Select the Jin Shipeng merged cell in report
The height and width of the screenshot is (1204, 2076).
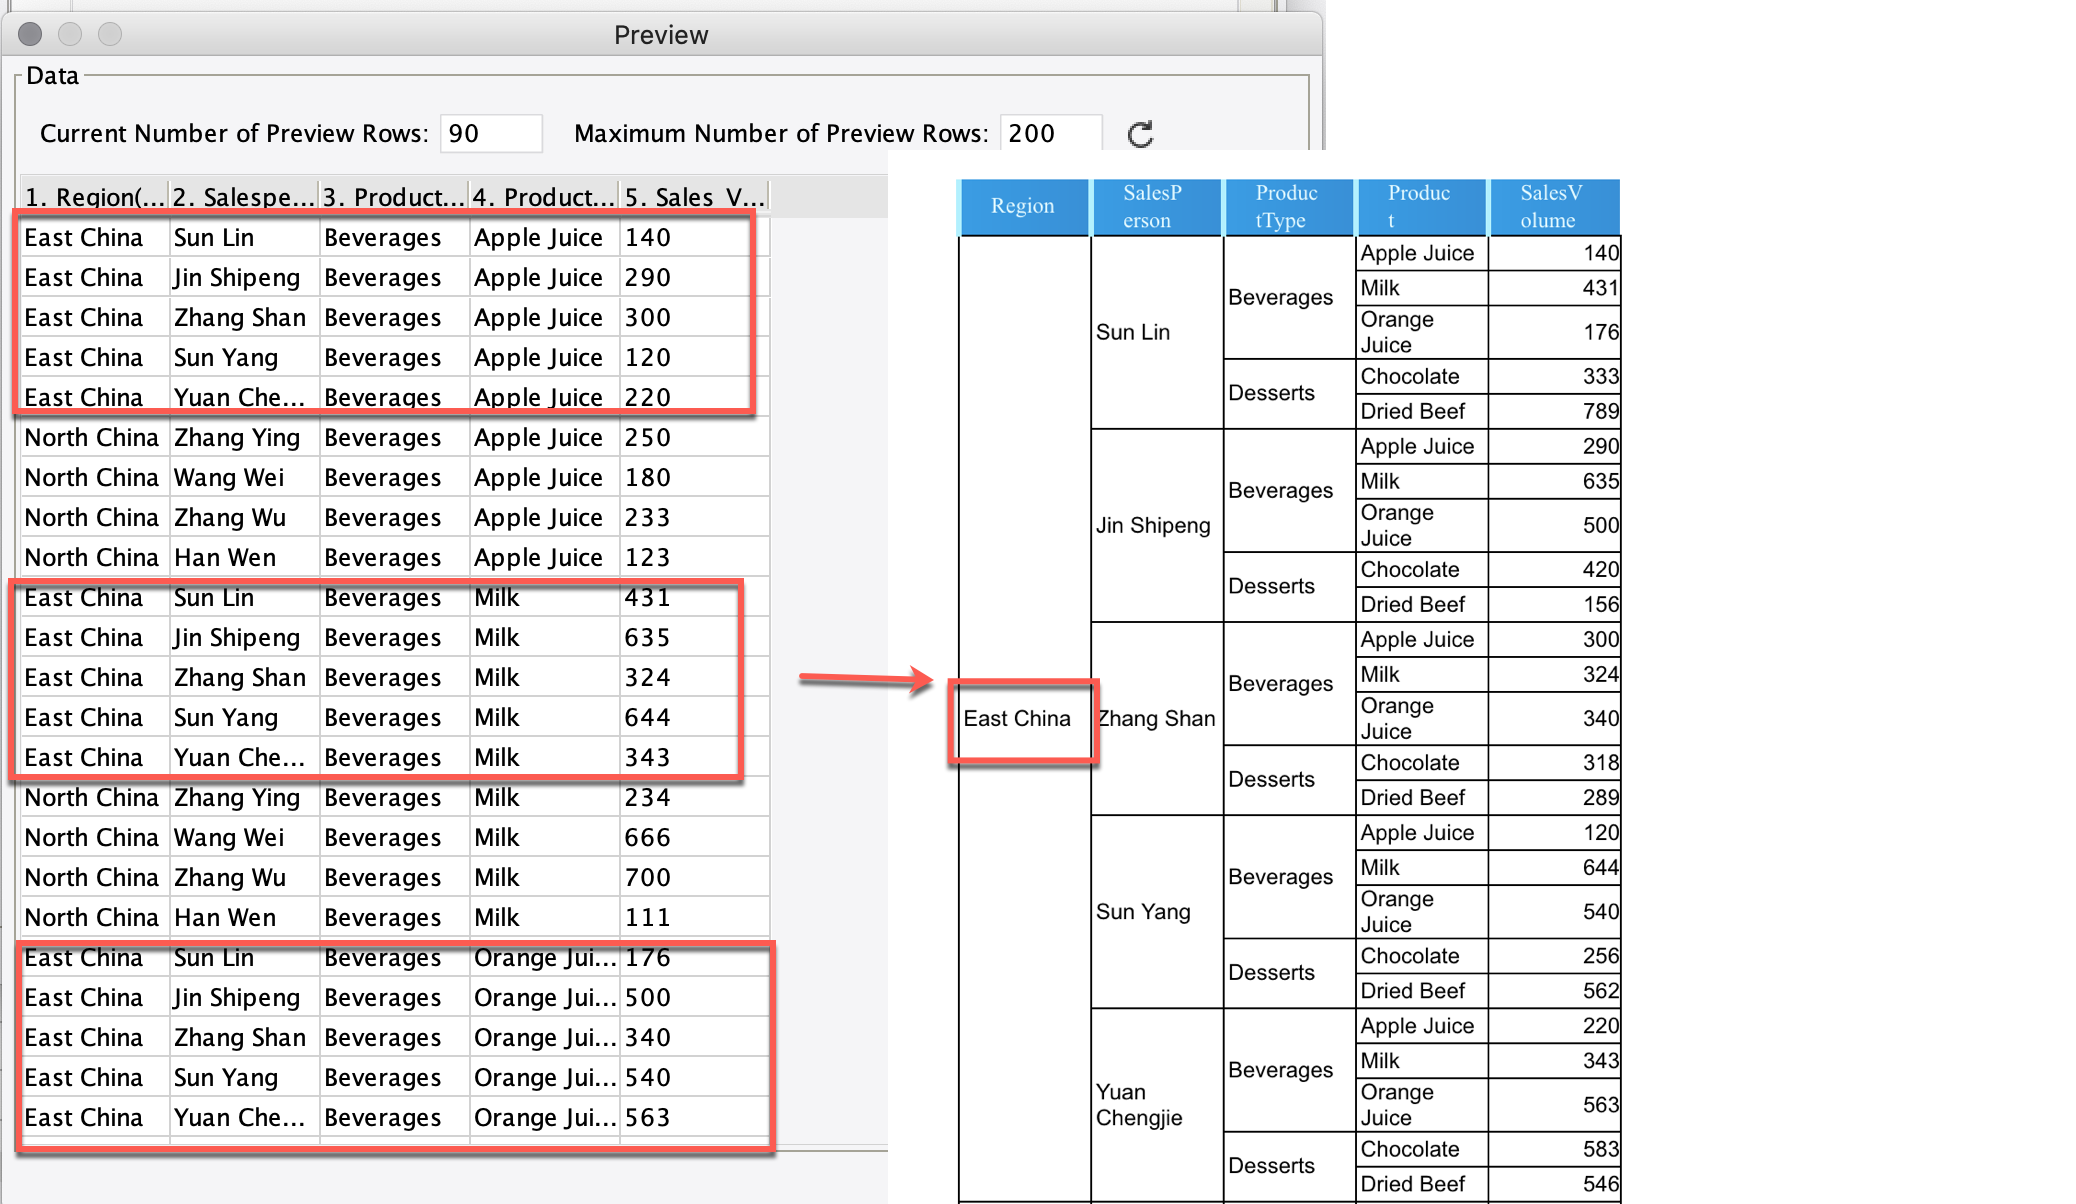coord(1155,525)
